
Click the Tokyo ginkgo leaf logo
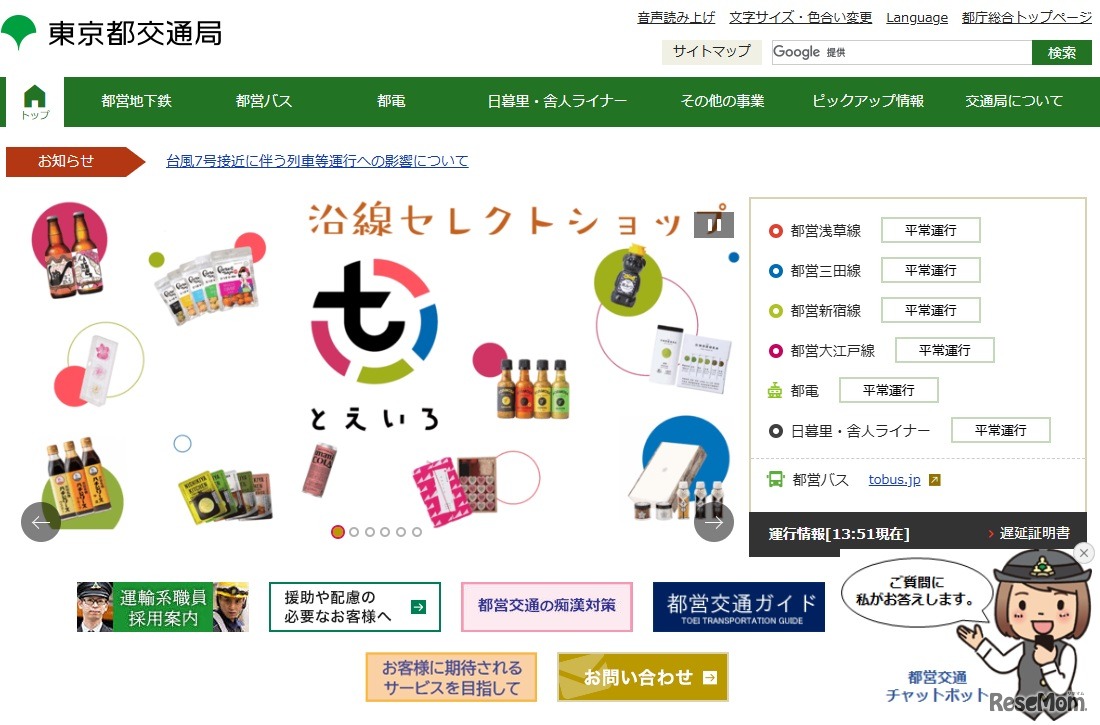tap(18, 32)
